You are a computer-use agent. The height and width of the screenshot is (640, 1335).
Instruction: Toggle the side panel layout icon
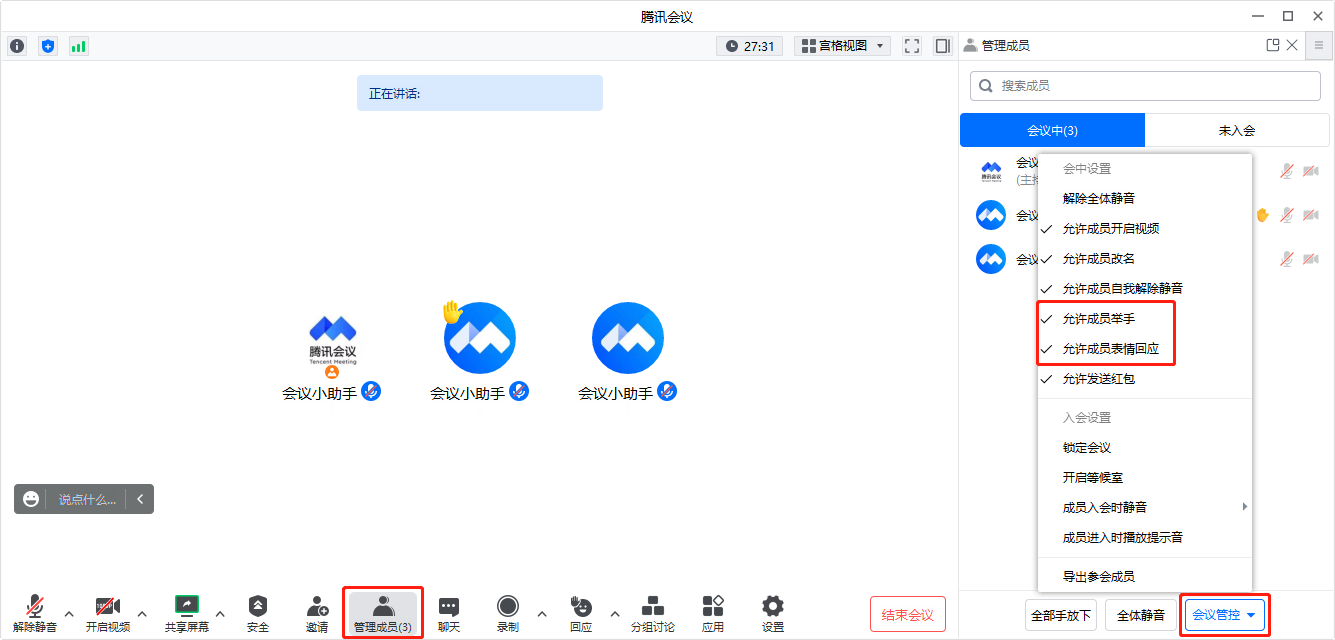tap(942, 46)
